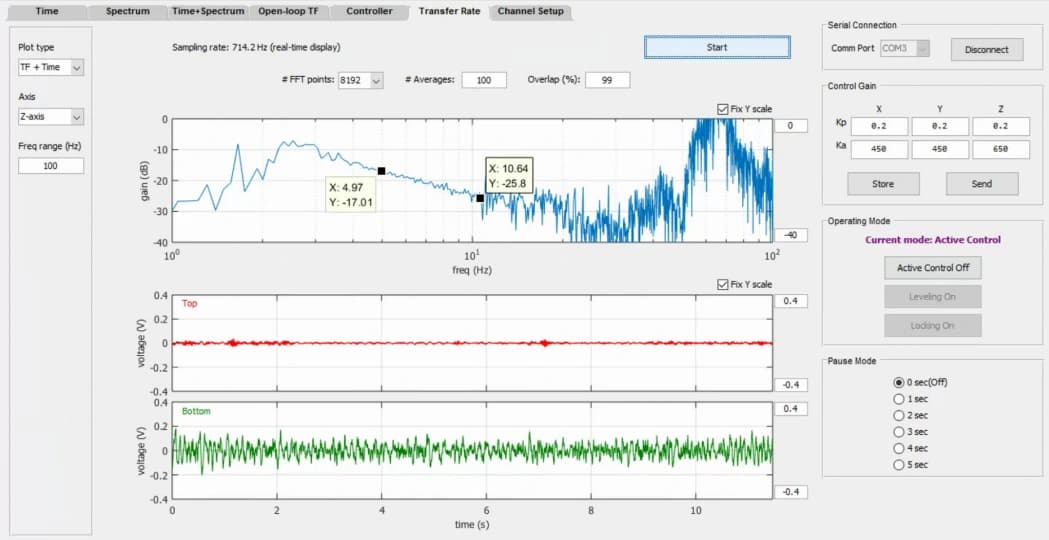This screenshot has height=540, width=1049.
Task: Click the data cursor marker at 4.97 Hz
Action: click(381, 171)
